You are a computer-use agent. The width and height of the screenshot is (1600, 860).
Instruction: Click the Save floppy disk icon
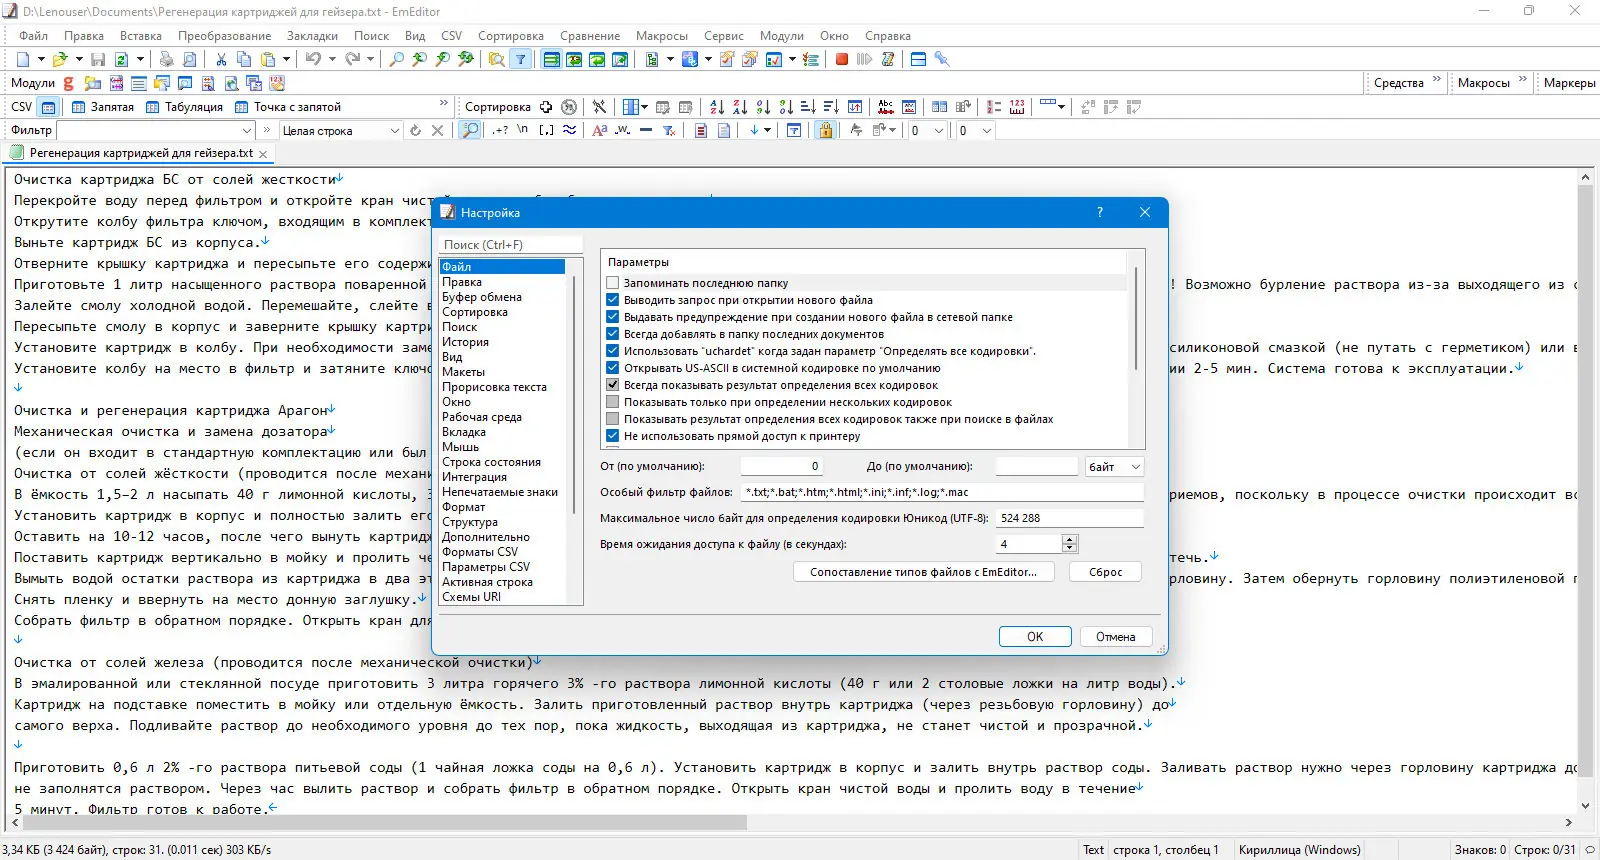click(x=98, y=60)
